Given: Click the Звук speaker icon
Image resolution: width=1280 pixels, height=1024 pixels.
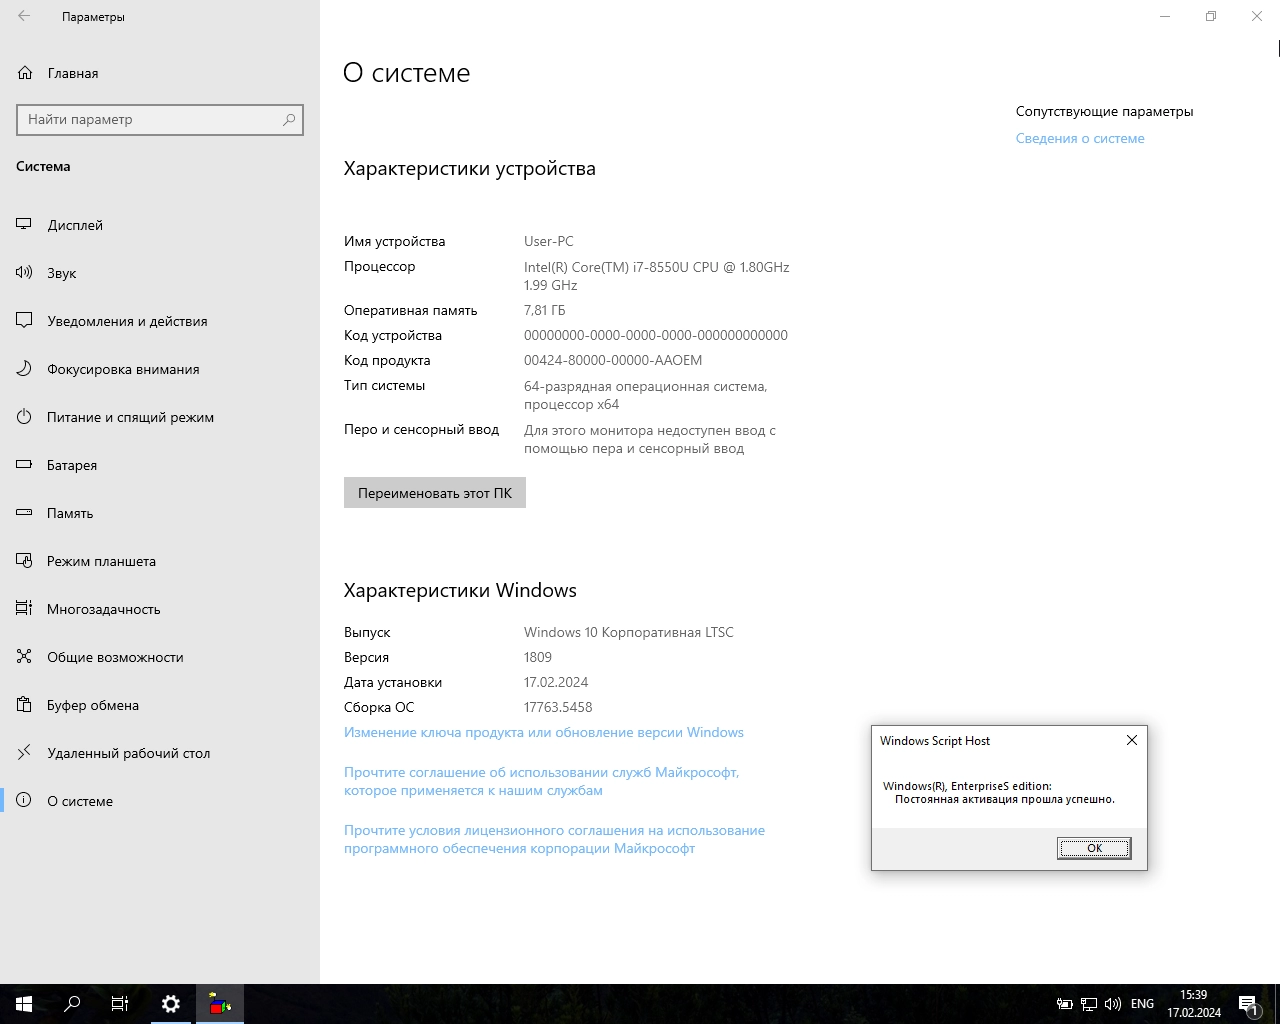Looking at the screenshot, I should 24,273.
